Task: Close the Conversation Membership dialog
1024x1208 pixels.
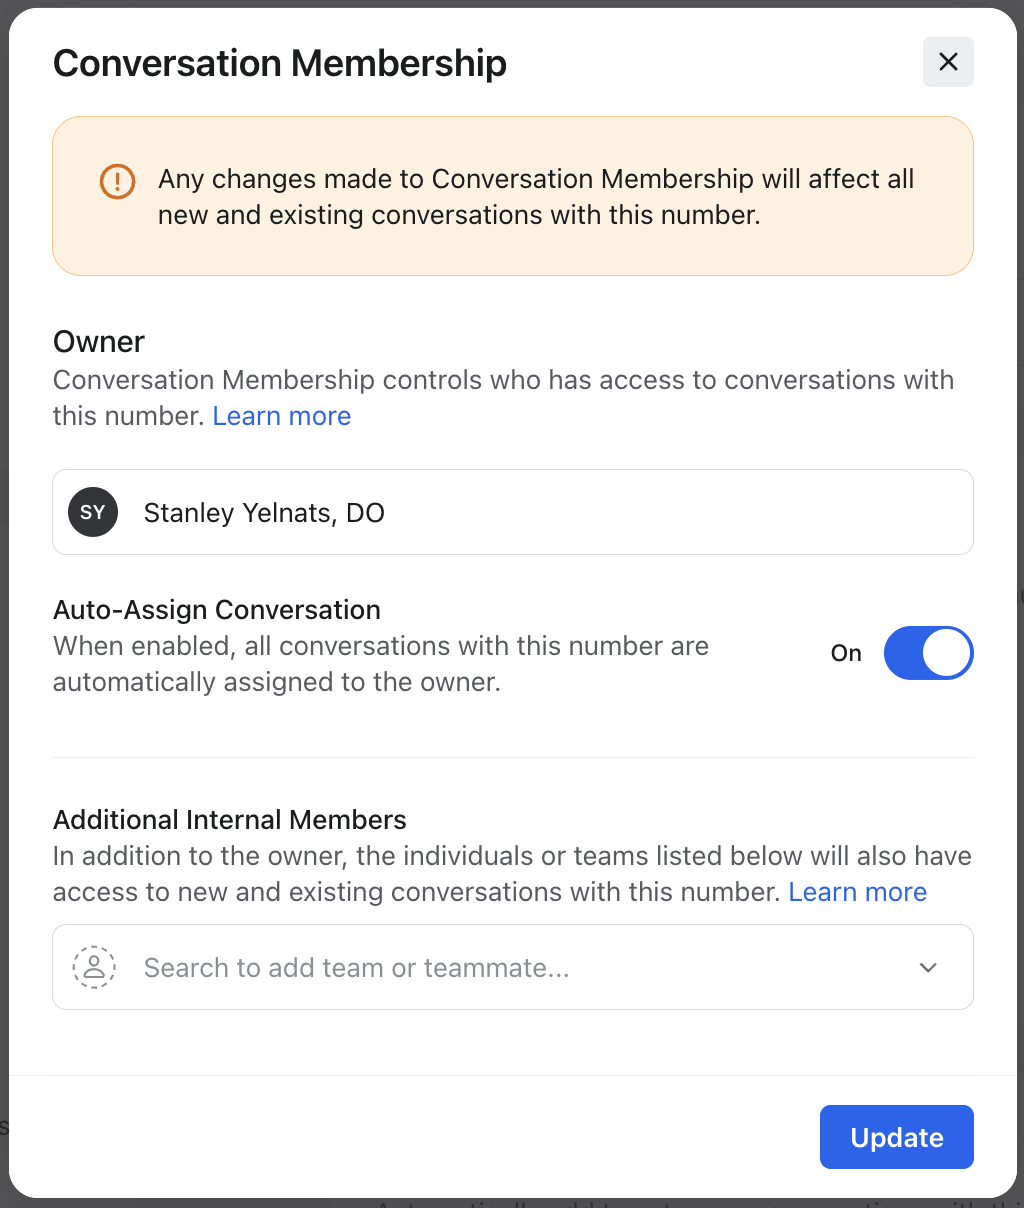Action: pyautogui.click(x=948, y=62)
